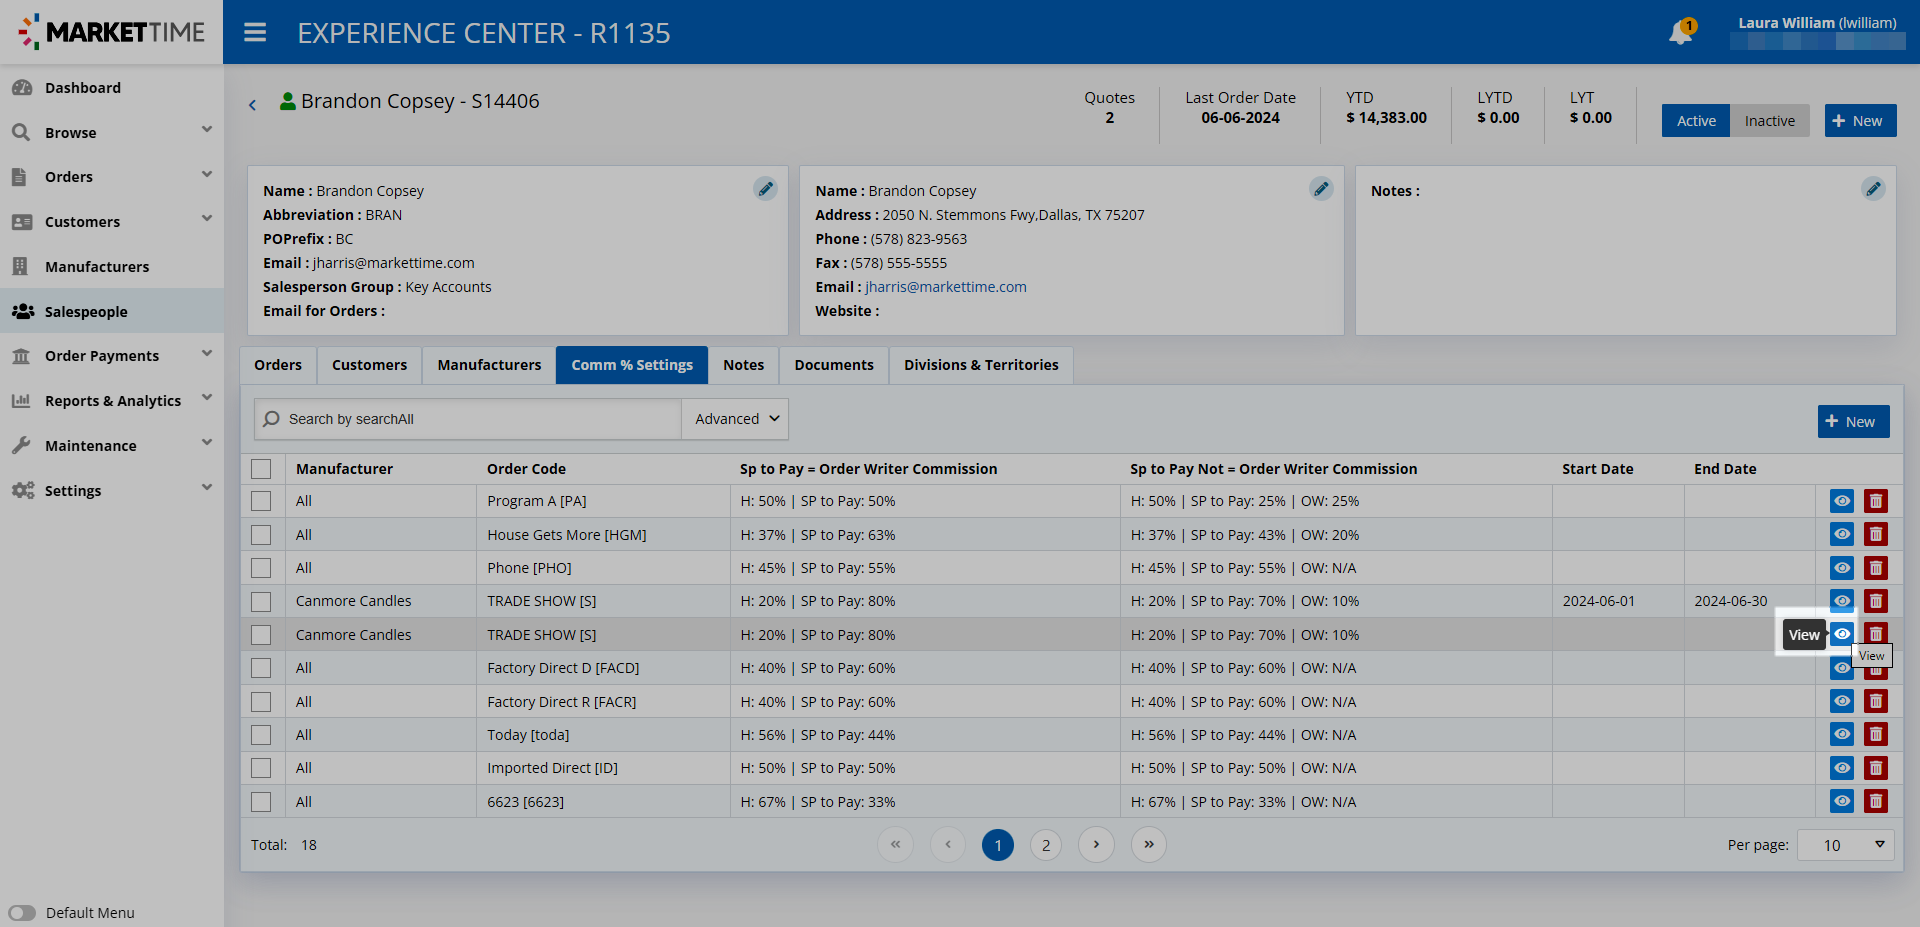Delete the Program A [PA] commission row
1920x927 pixels.
click(x=1875, y=501)
